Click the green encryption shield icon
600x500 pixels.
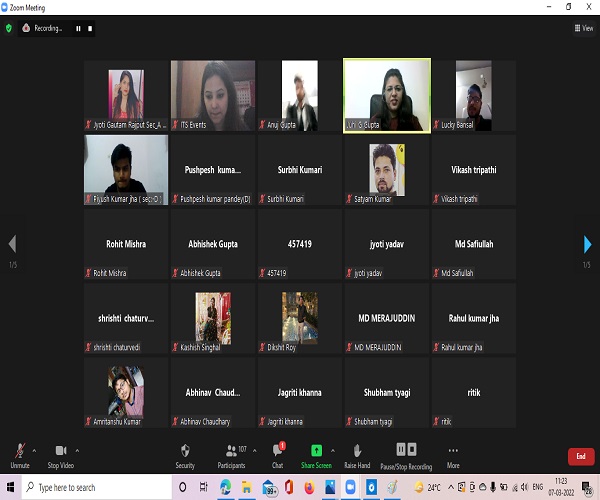point(9,28)
